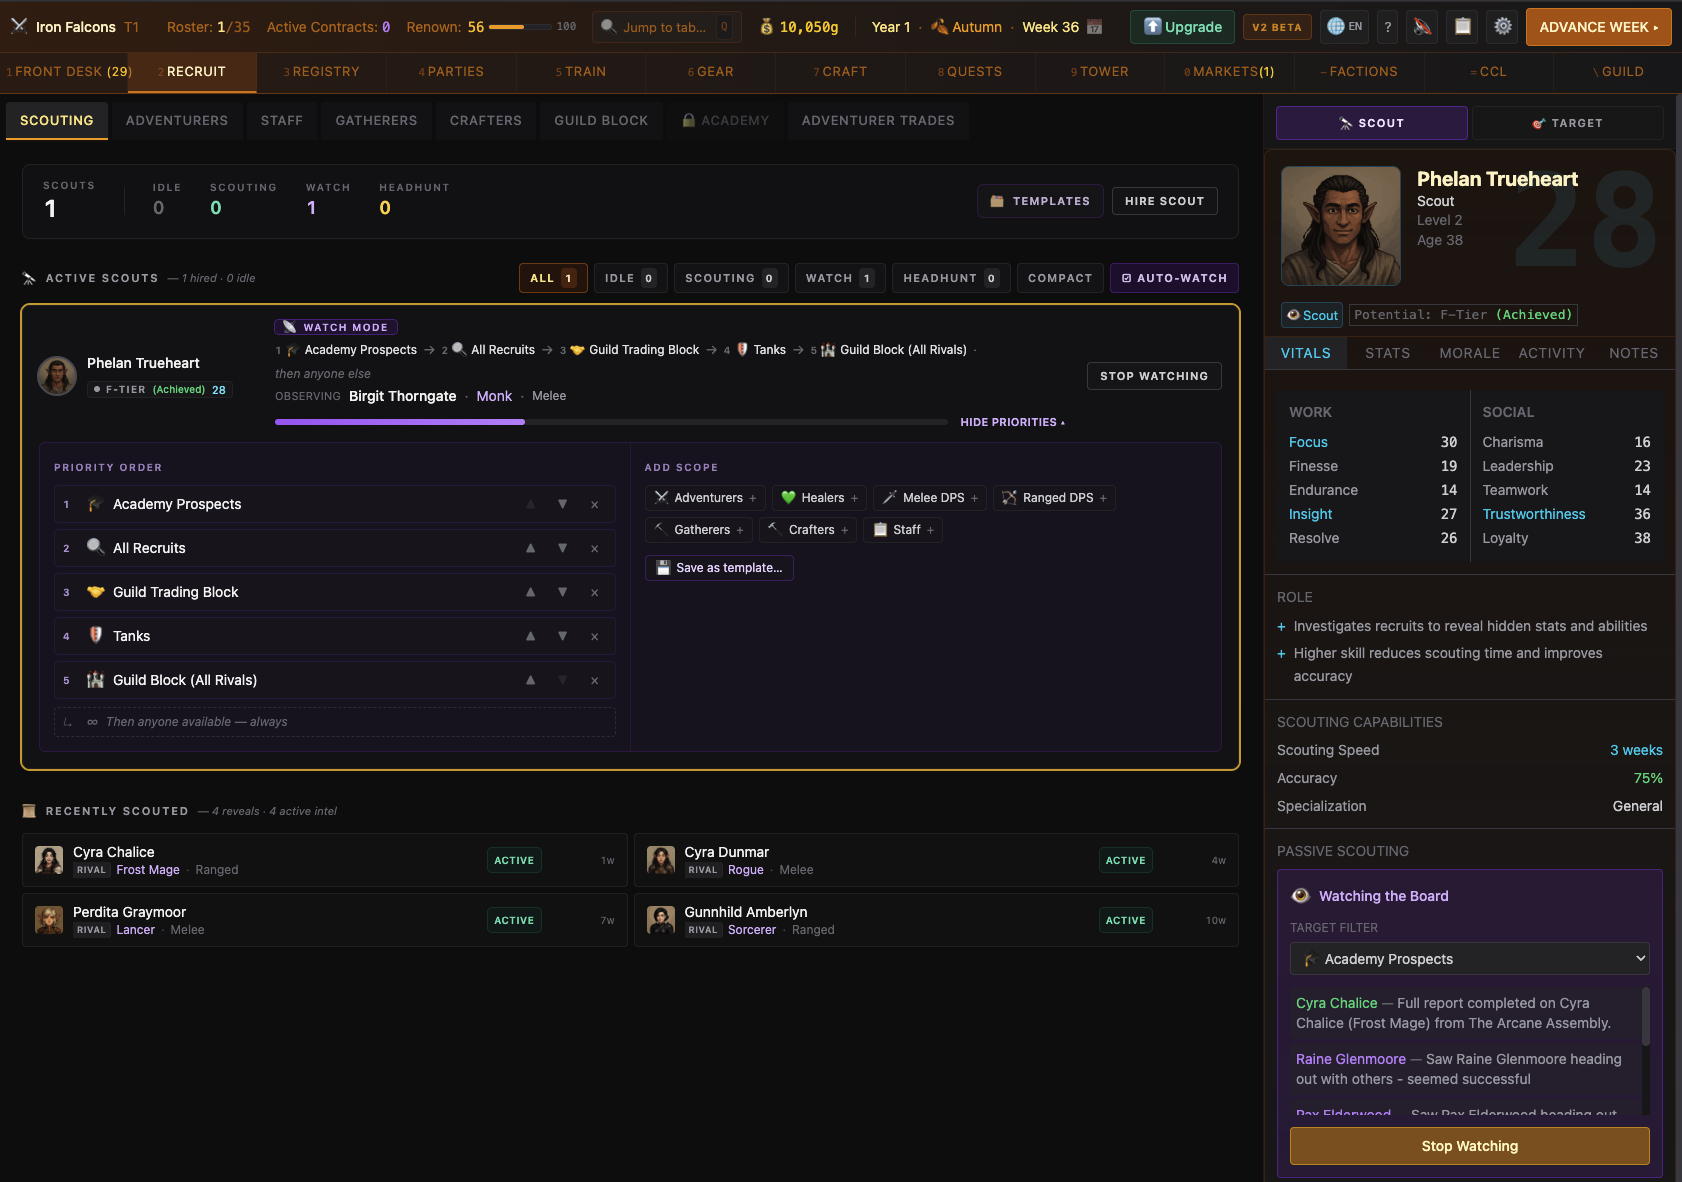This screenshot has width=1682, height=1182.
Task: Remove Guild Trading Block from priority order
Action: [594, 592]
